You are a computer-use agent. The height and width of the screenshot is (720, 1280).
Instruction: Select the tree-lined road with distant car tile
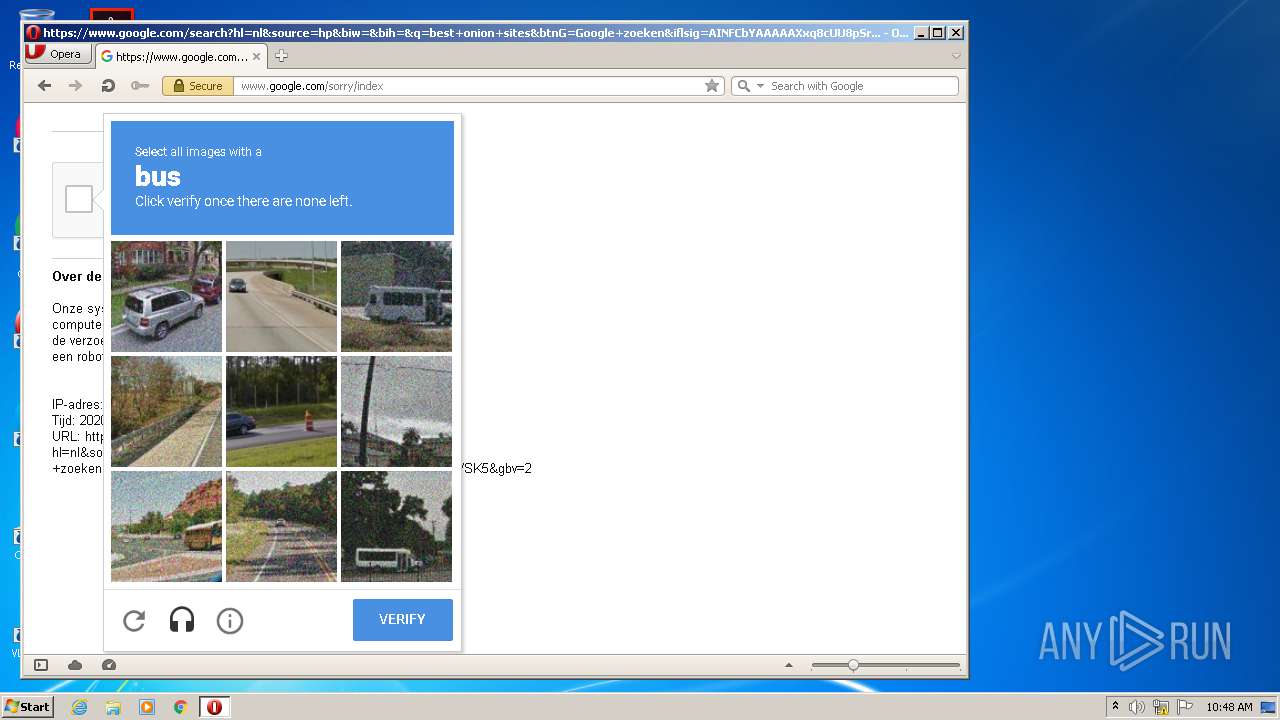pyautogui.click(x=281, y=526)
